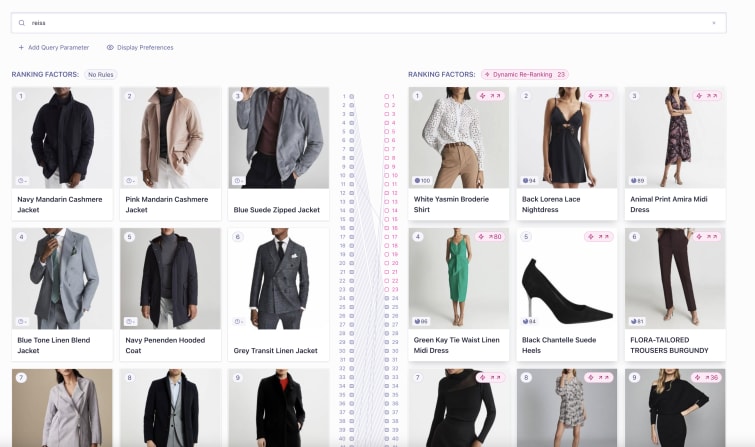Click boost badge showing 36 on right item 9
This screenshot has width=755, height=447.
pos(707,377)
